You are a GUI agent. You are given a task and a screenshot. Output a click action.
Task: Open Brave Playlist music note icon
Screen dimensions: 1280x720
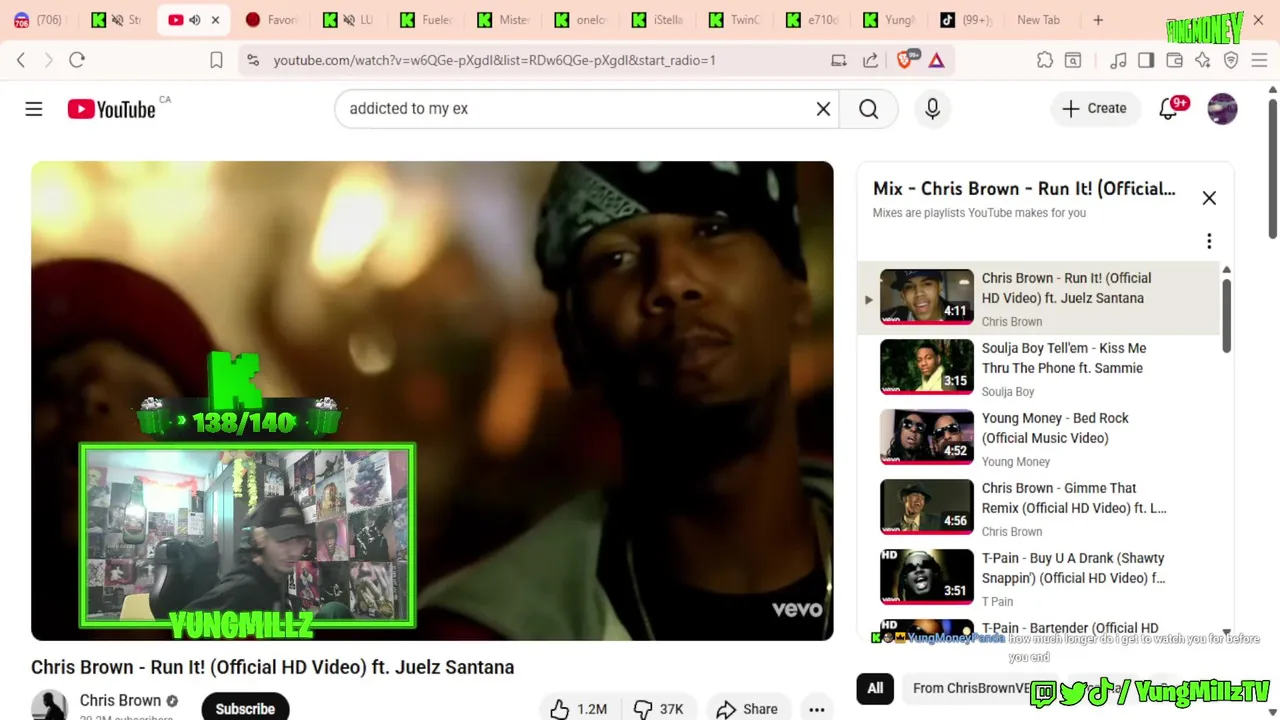(1118, 60)
